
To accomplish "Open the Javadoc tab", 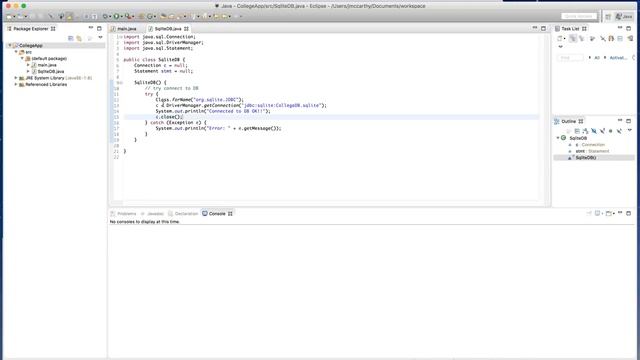I will click(x=152, y=213).
